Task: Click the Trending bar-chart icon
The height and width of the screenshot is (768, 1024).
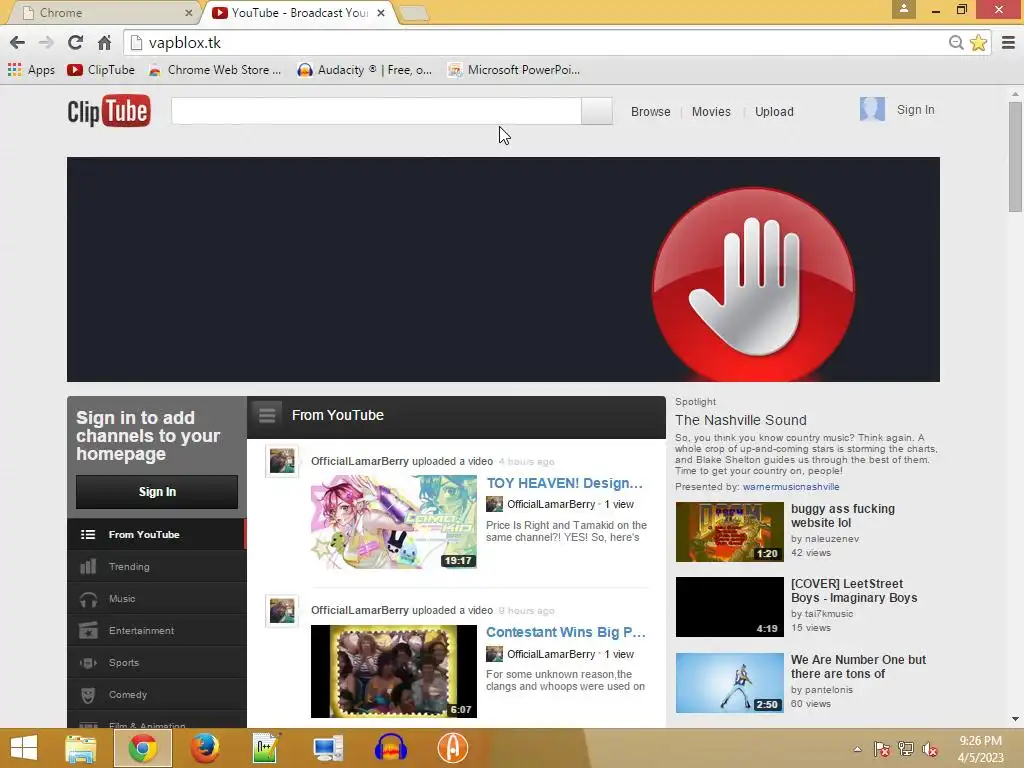Action: 88,566
